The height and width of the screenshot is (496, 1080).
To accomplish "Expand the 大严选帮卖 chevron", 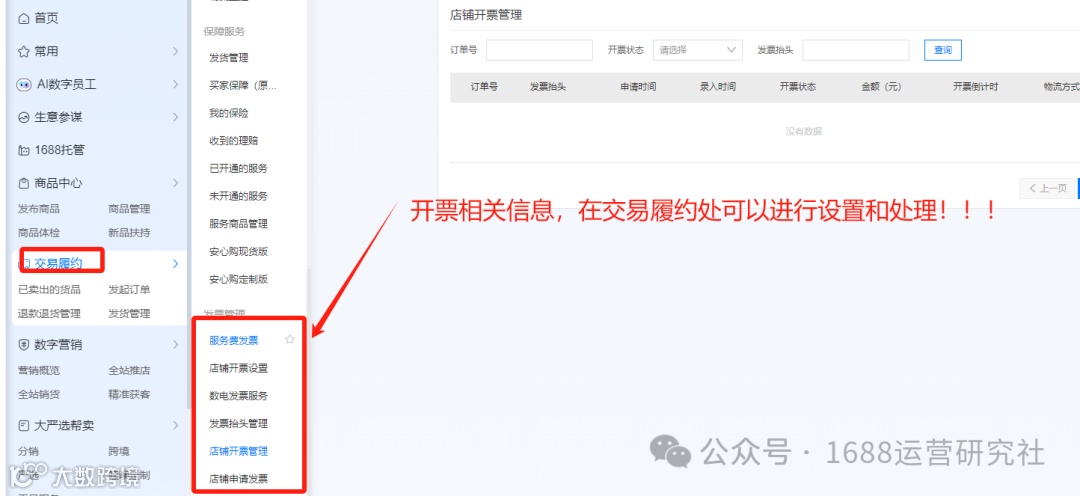I will click(176, 426).
